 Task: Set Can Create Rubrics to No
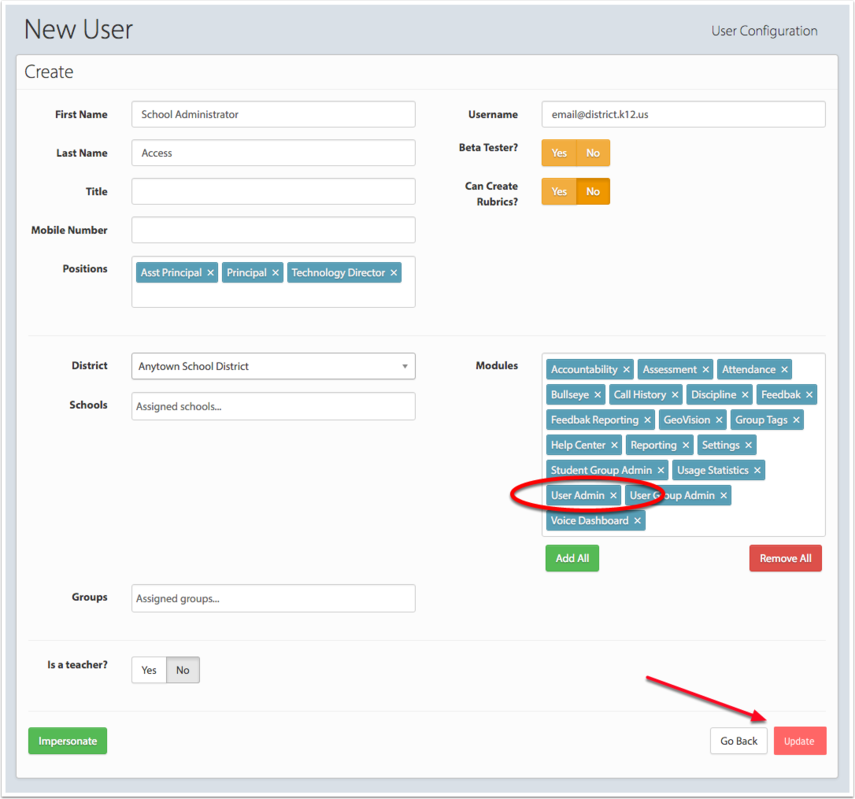(x=593, y=191)
